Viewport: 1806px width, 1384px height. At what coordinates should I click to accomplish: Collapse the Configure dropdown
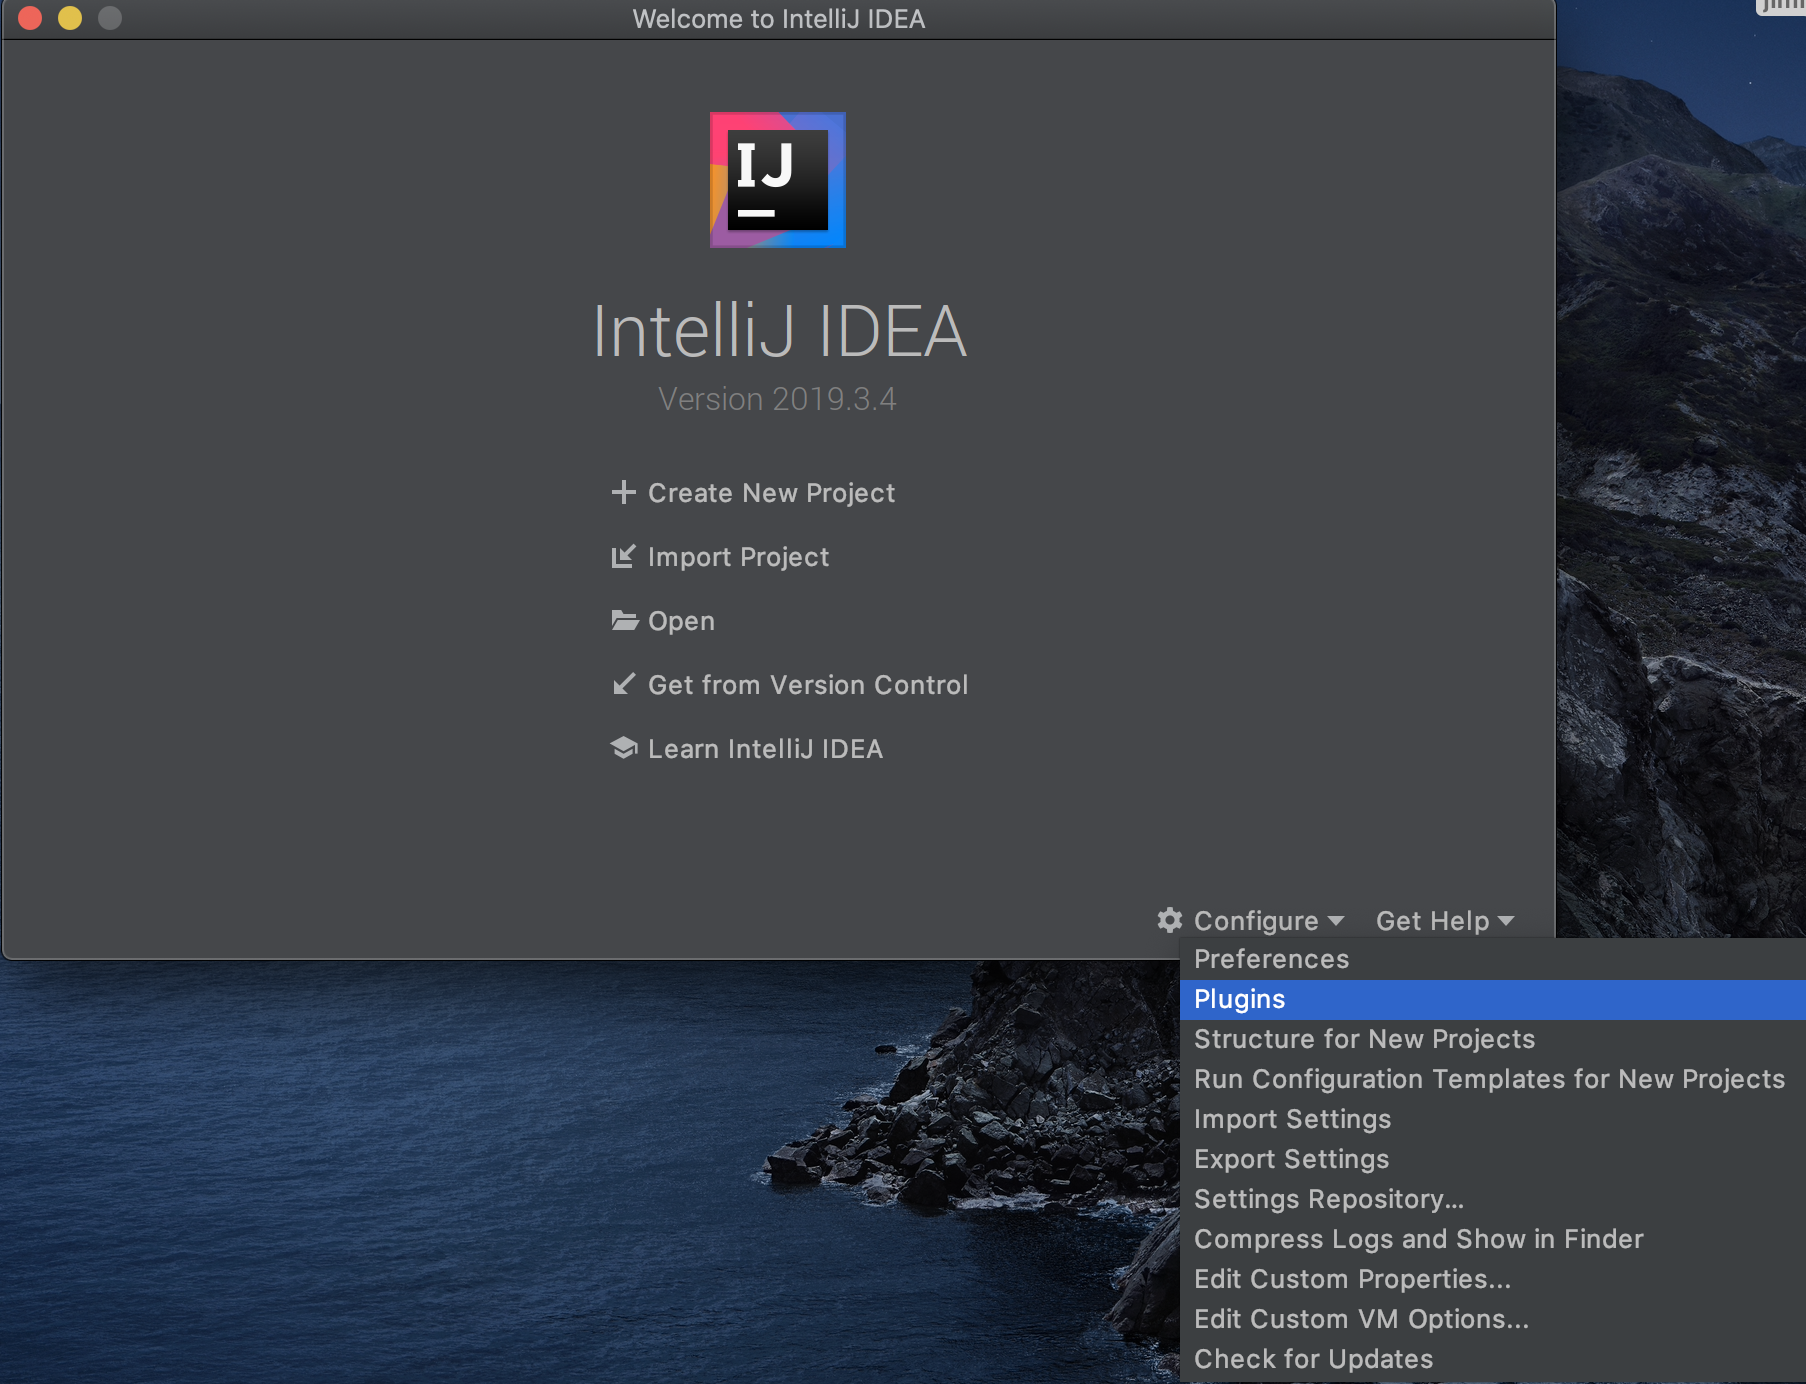click(x=1268, y=921)
